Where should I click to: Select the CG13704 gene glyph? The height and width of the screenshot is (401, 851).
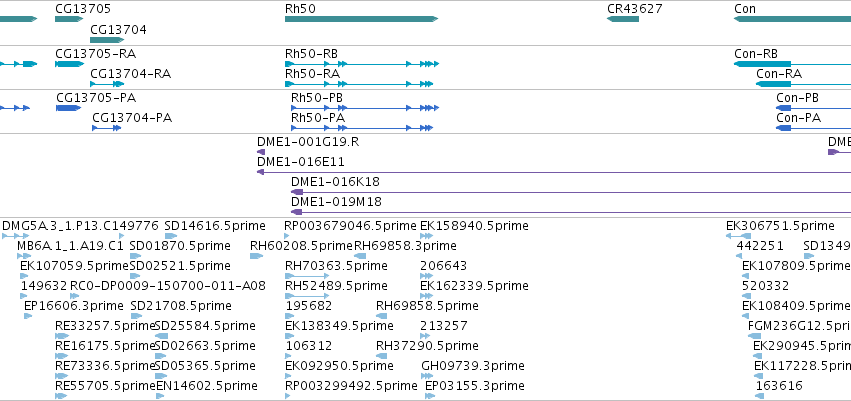click(x=107, y=40)
